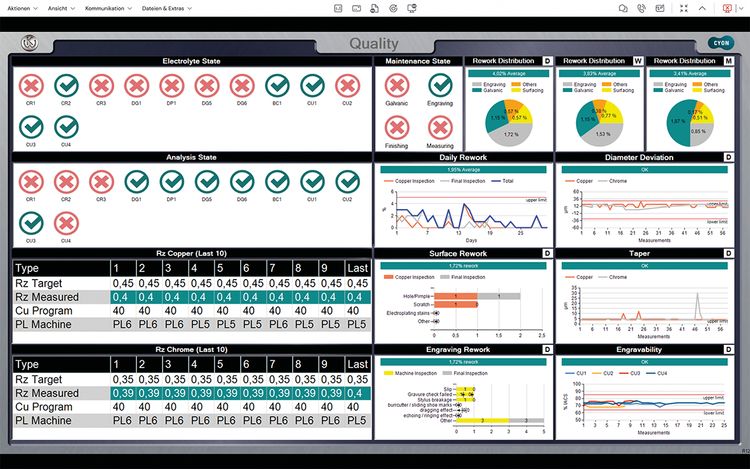Click the Quality header title
This screenshot has width=750, height=469.
tap(374, 44)
